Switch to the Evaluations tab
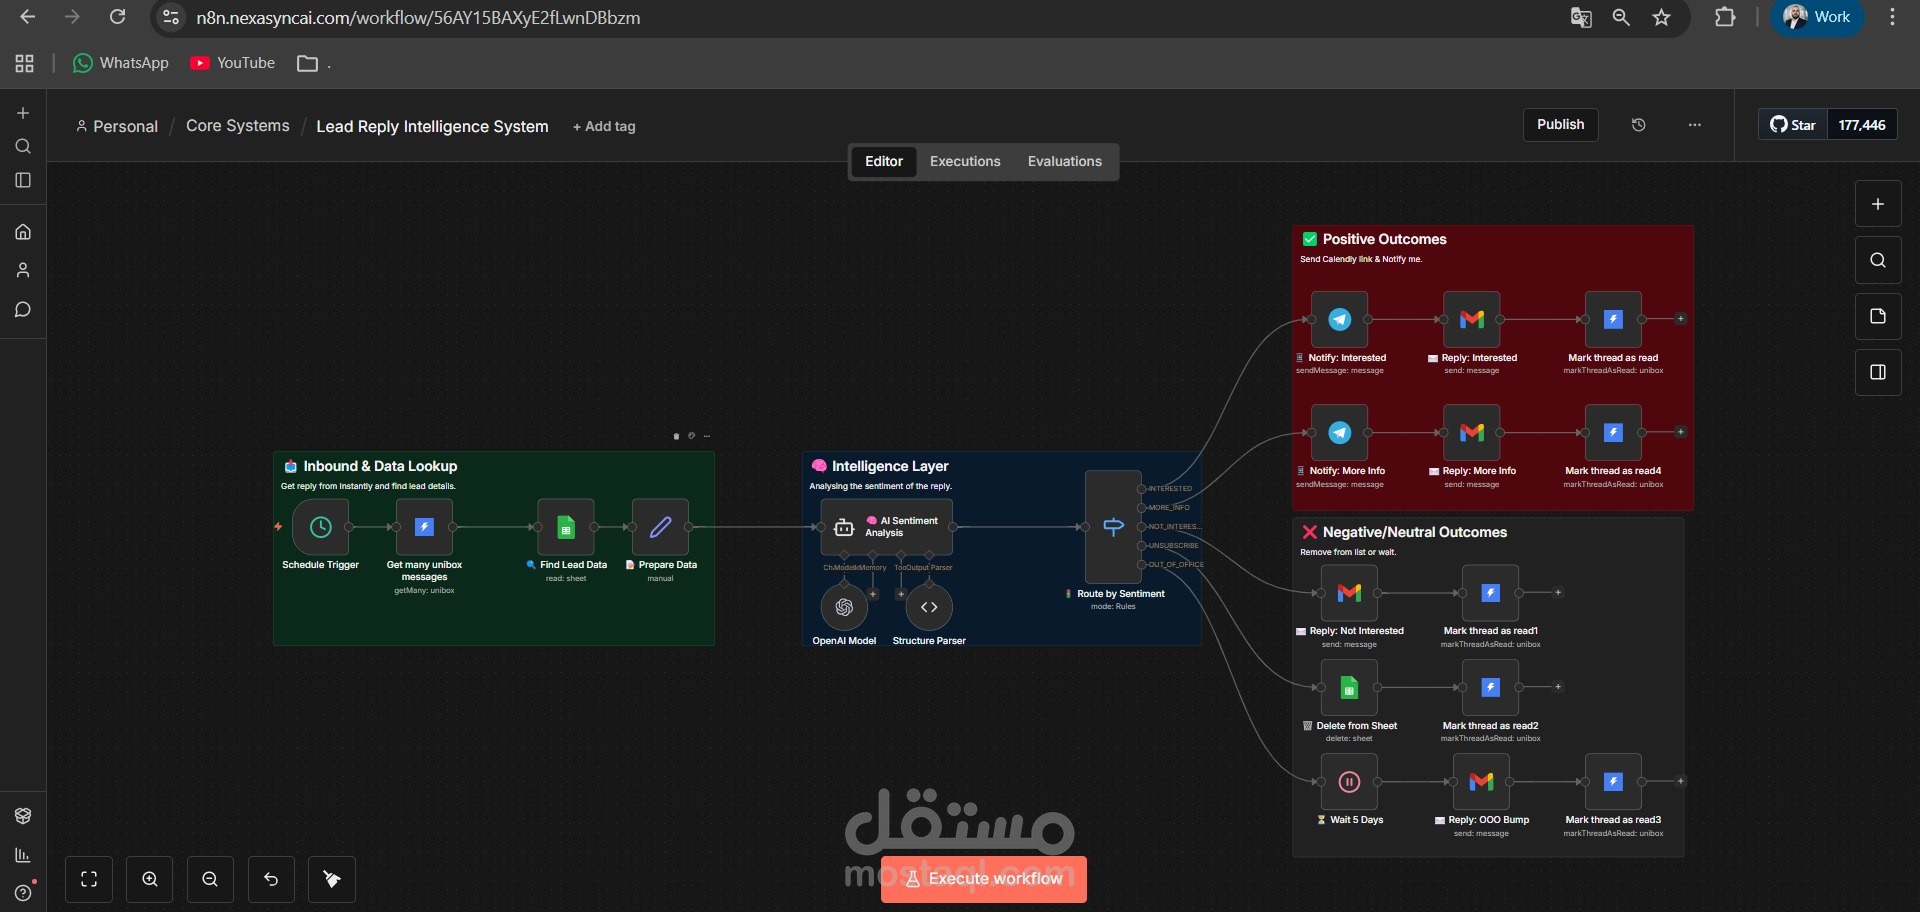Screen dimensions: 1920x912 click(x=1065, y=161)
